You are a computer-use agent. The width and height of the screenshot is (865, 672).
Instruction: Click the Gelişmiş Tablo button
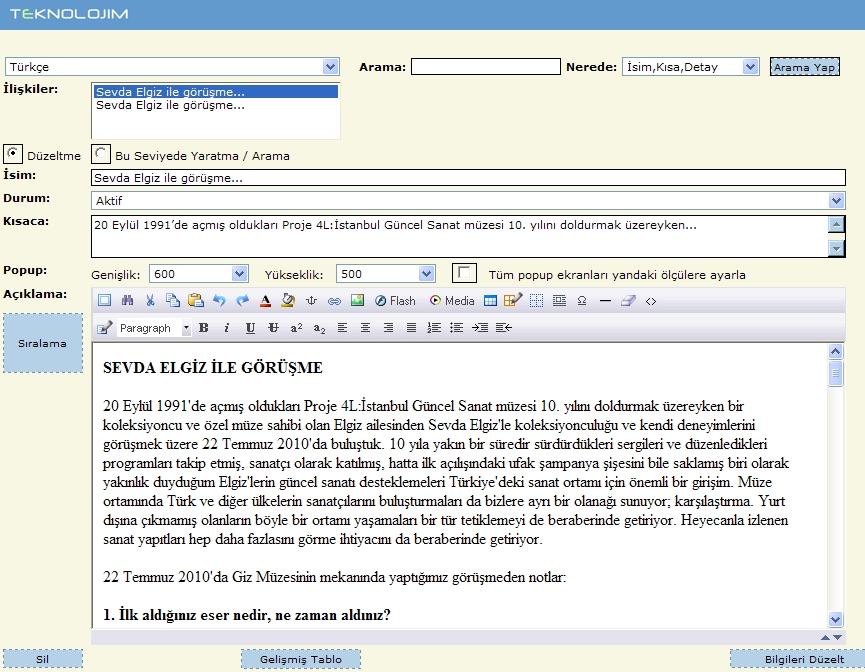point(301,659)
